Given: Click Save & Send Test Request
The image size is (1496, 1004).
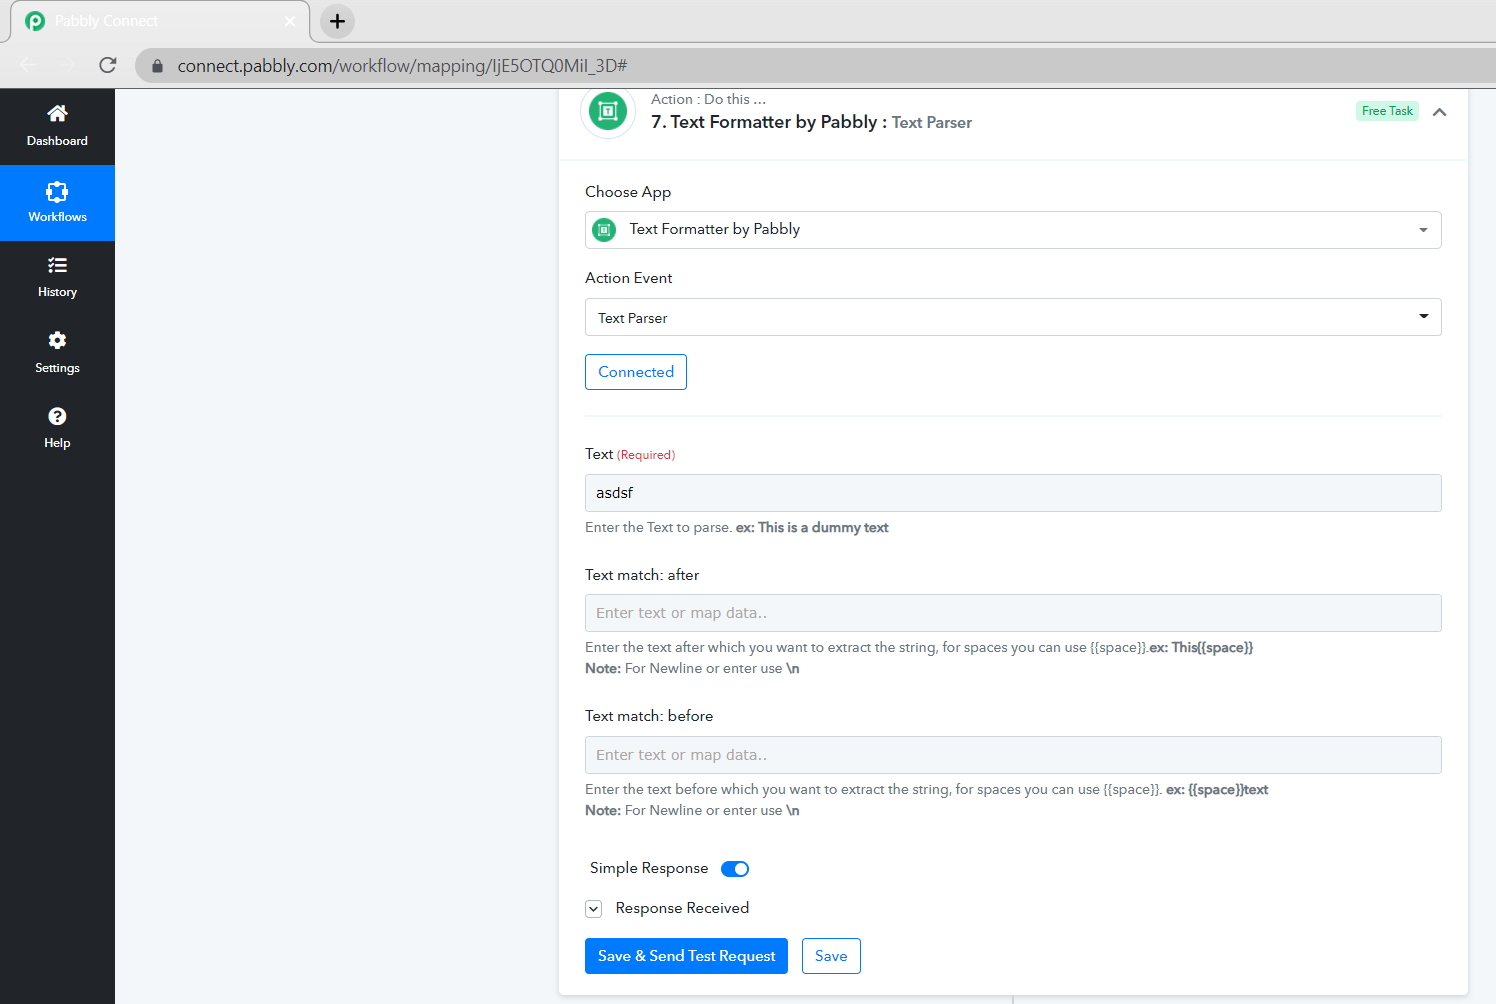Looking at the screenshot, I should [x=686, y=956].
